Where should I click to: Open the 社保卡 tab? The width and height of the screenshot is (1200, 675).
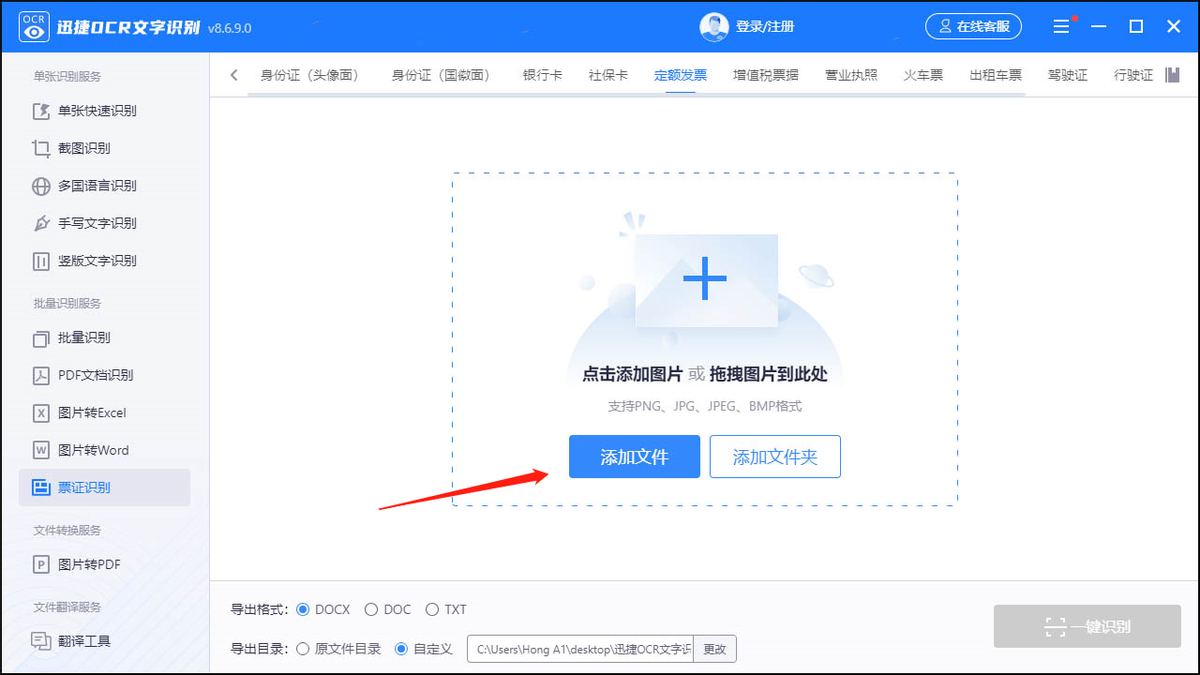tap(608, 75)
